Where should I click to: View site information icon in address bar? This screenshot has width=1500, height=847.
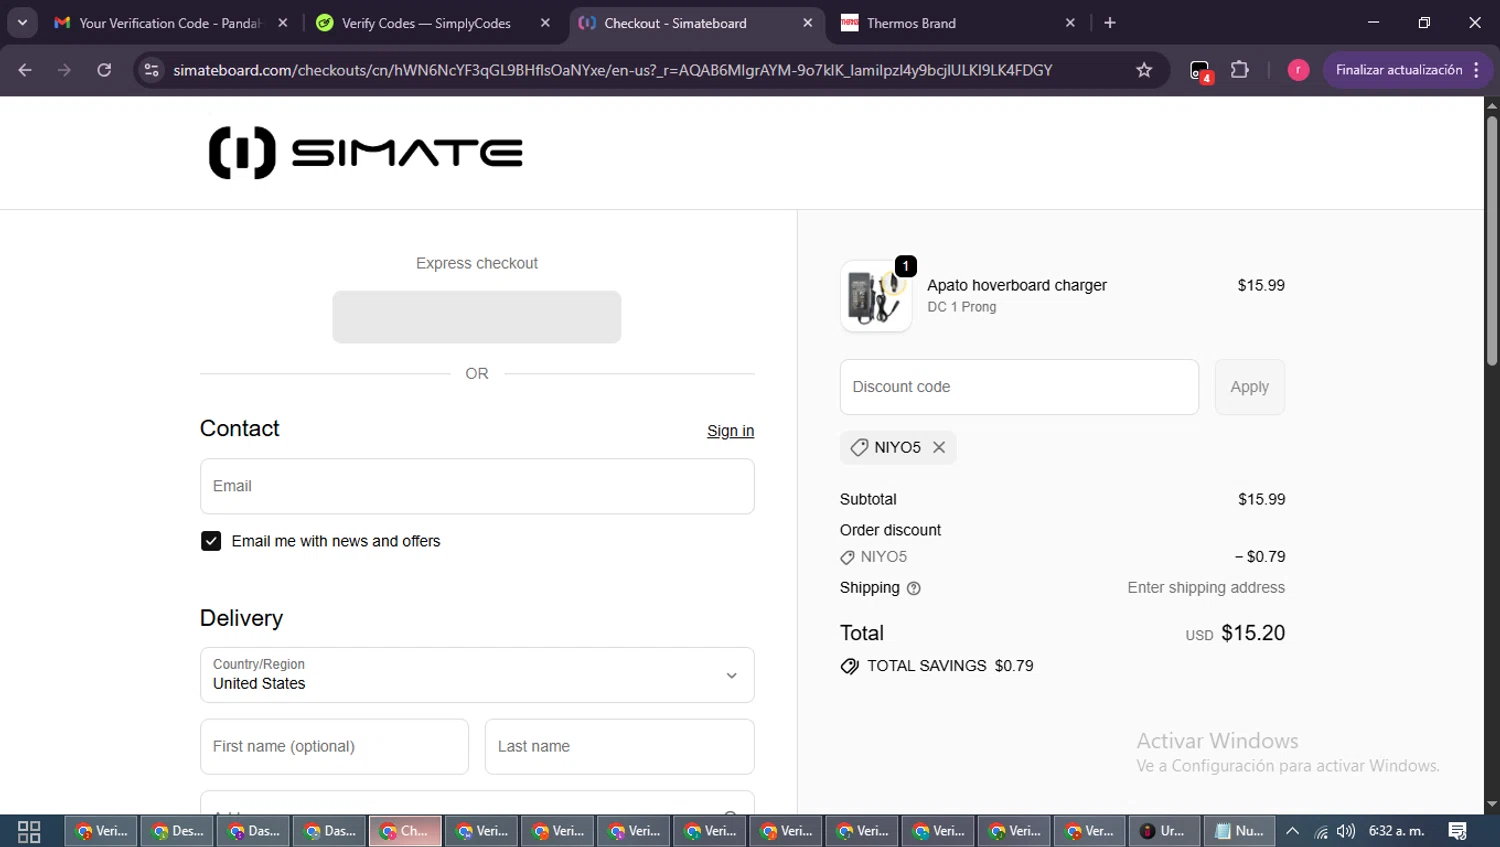click(151, 70)
